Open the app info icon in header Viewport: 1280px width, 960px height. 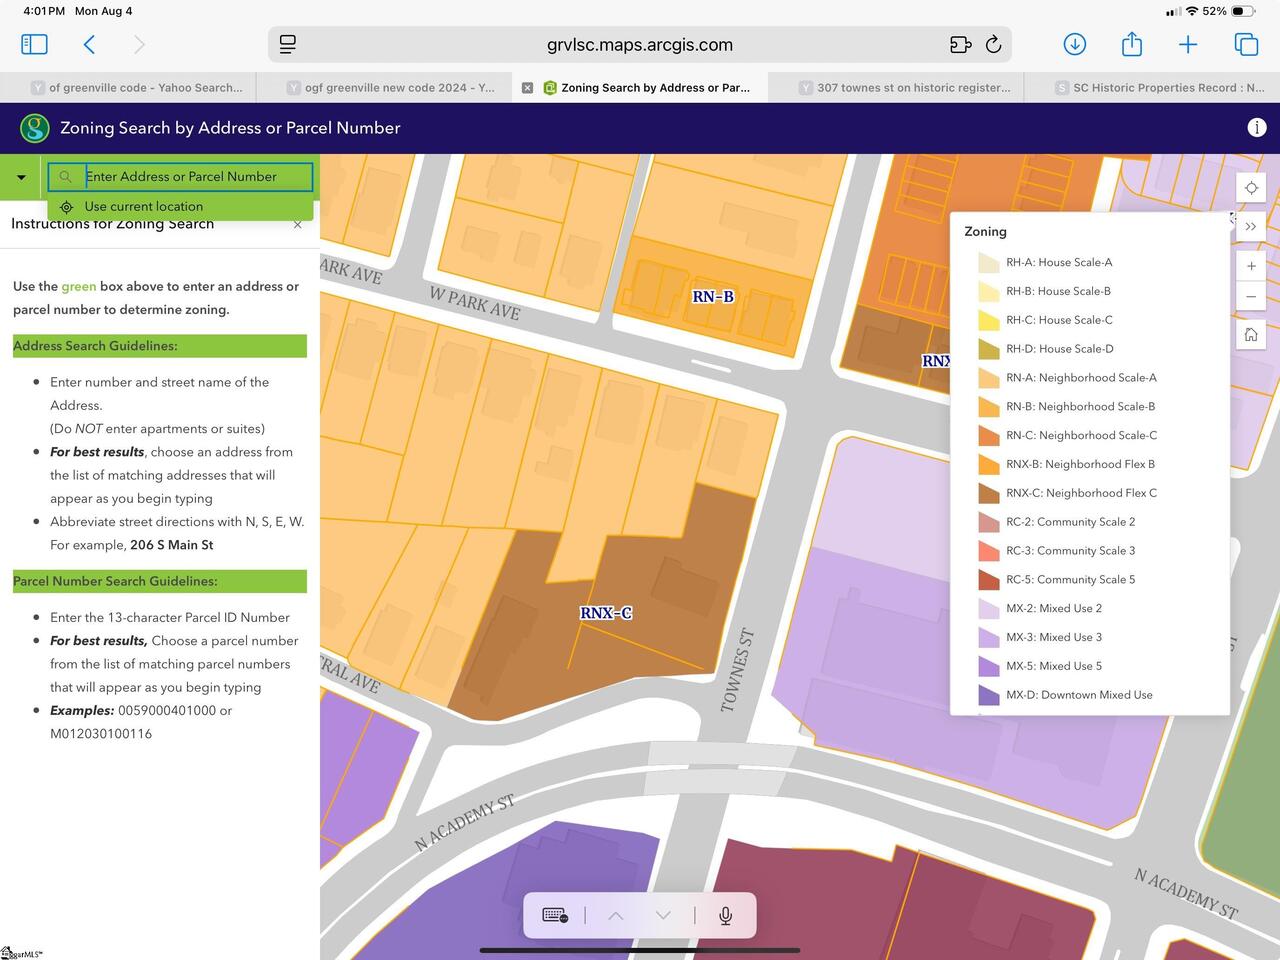1257,128
